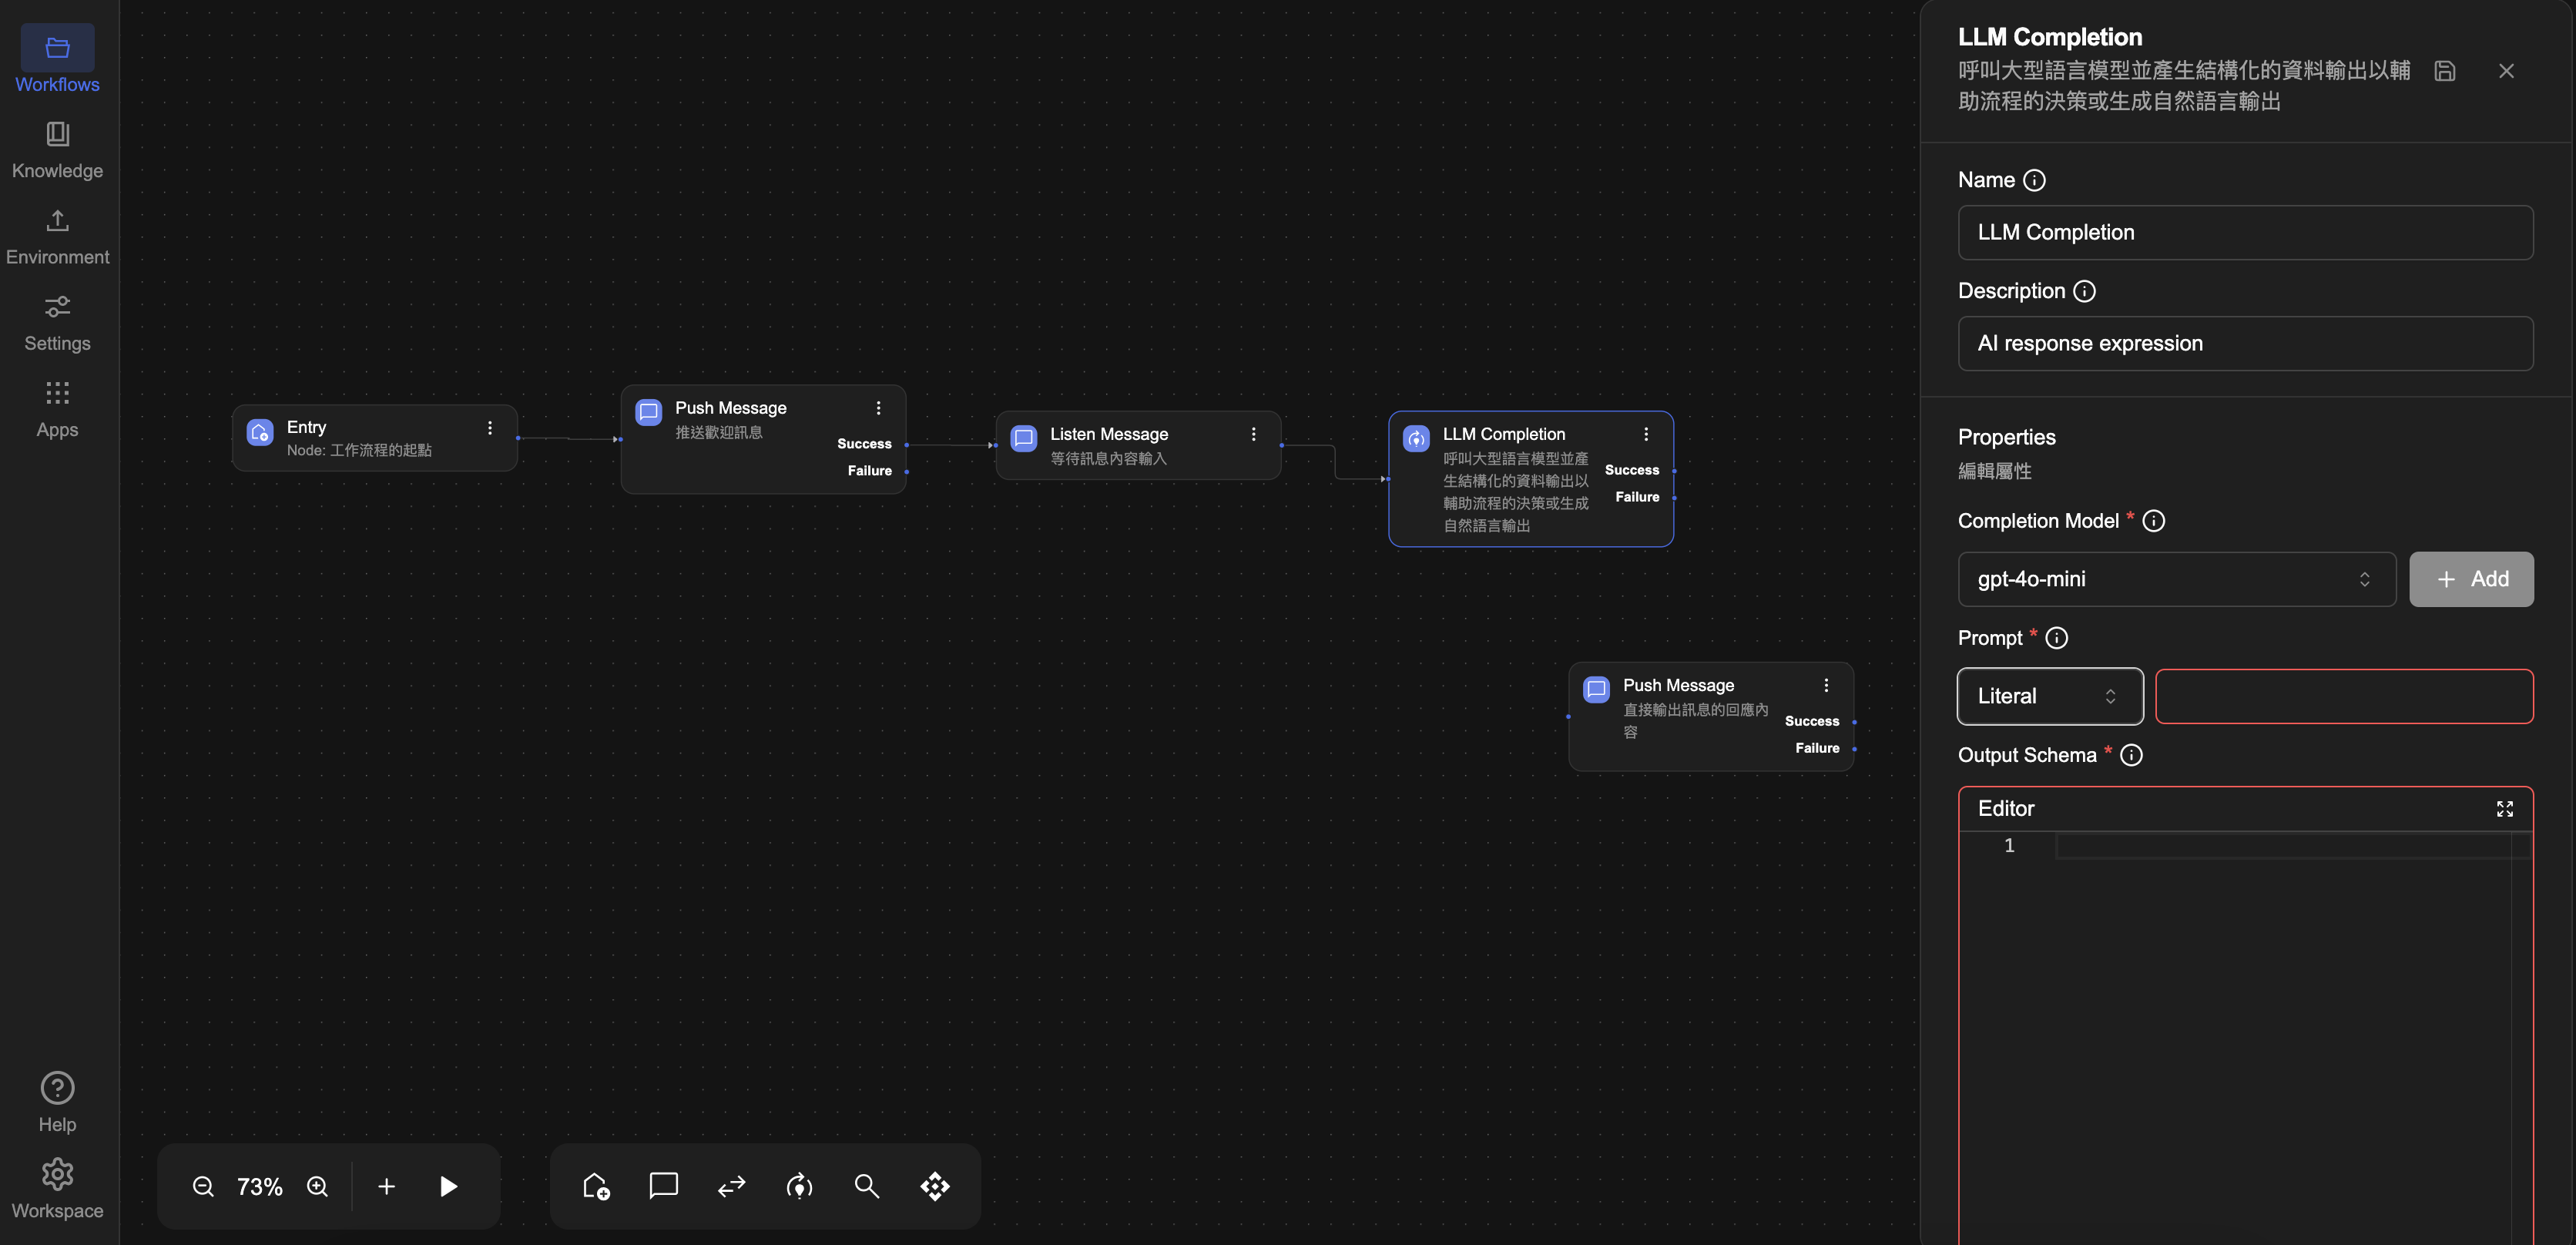Image resolution: width=2576 pixels, height=1245 pixels.
Task: Click the empty Prompt text field
Action: click(2343, 696)
